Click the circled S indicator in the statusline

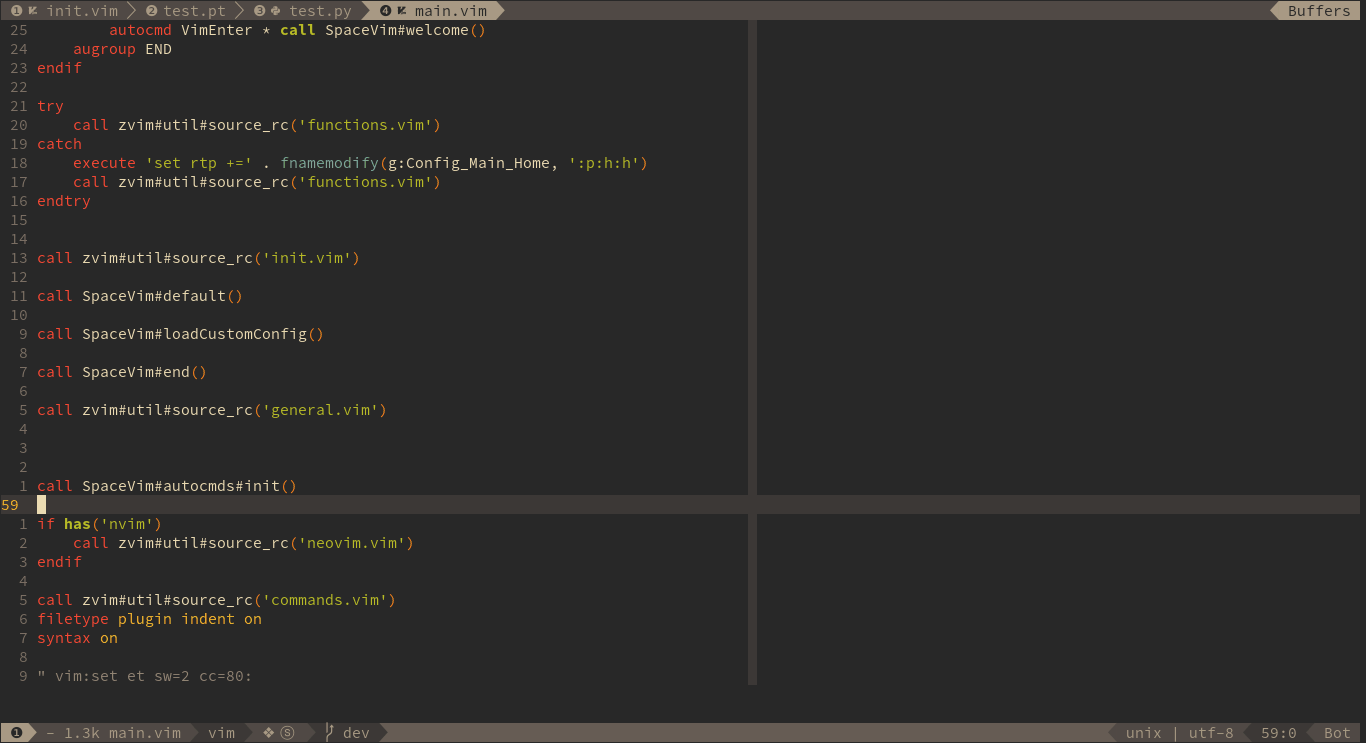pyautogui.click(x=286, y=732)
